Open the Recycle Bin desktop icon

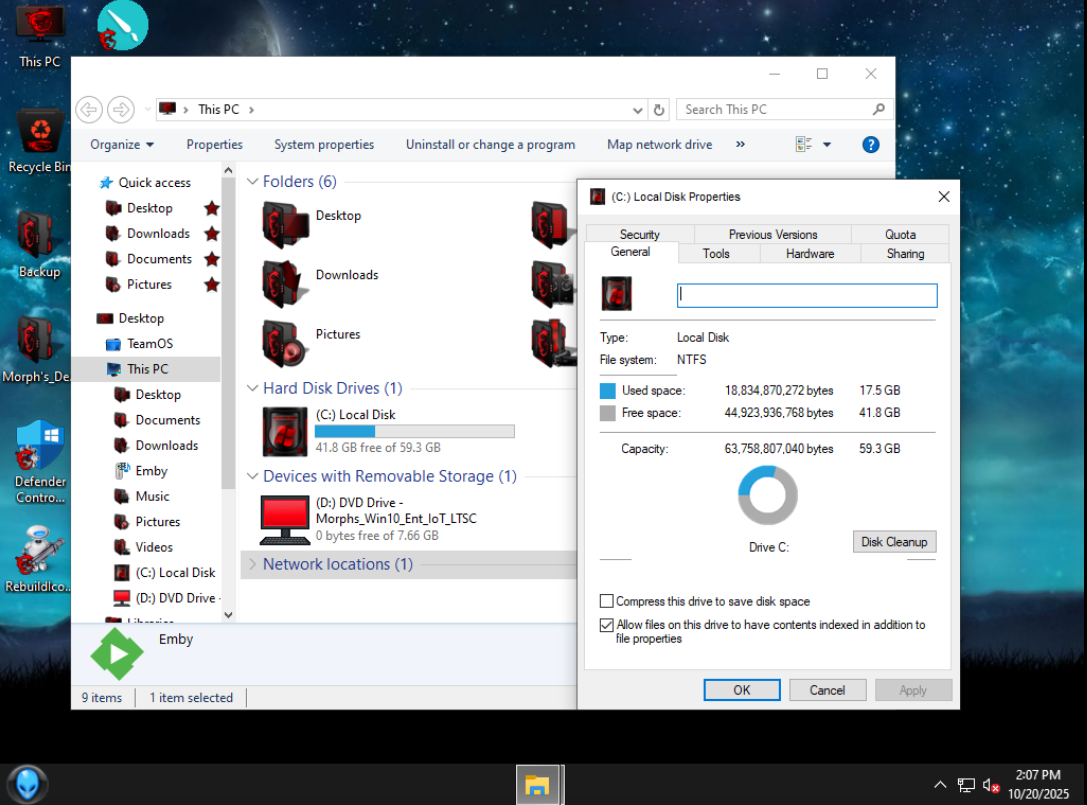tap(40, 141)
